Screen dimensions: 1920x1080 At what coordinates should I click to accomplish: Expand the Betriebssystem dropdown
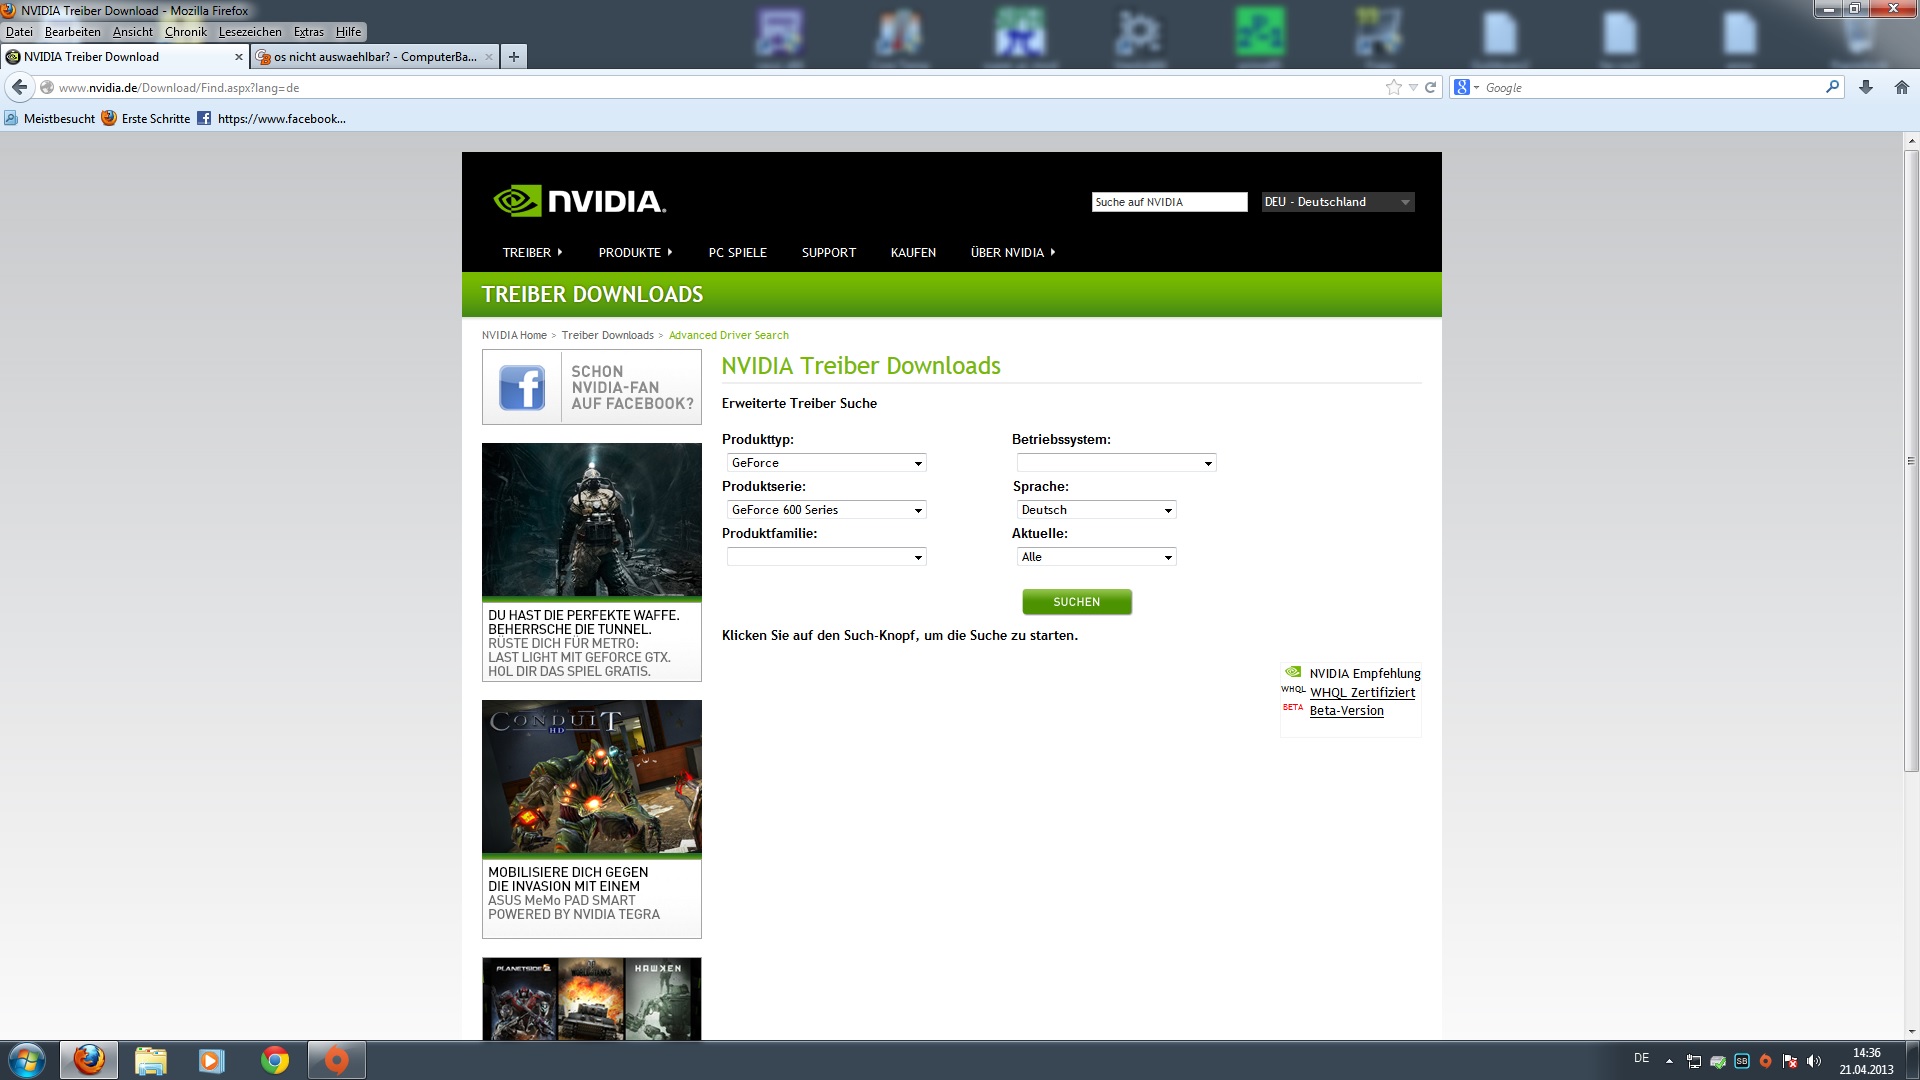point(1116,463)
